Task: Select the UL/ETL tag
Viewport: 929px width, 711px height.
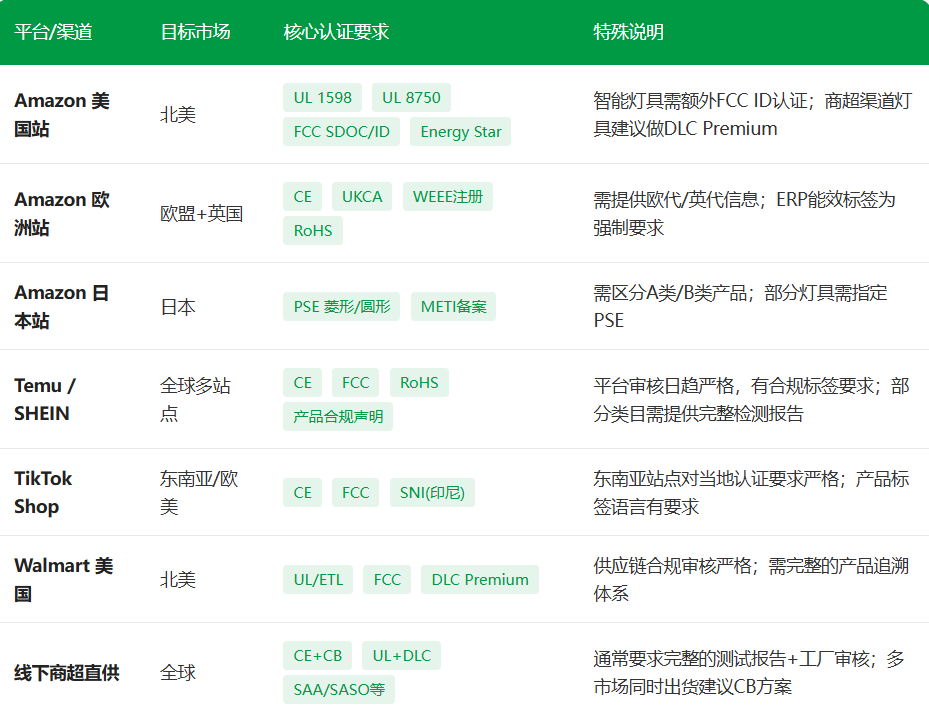Action: click(x=318, y=579)
